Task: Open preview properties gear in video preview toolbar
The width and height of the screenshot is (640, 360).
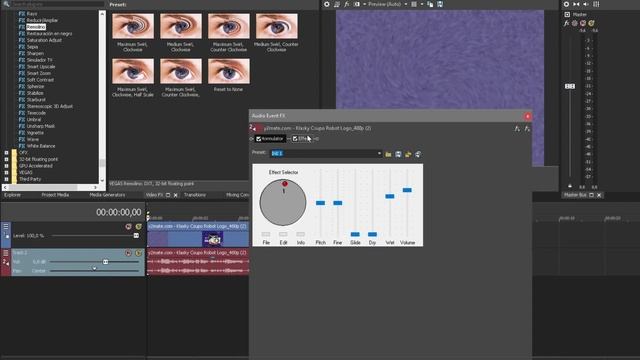Action: [327, 4]
